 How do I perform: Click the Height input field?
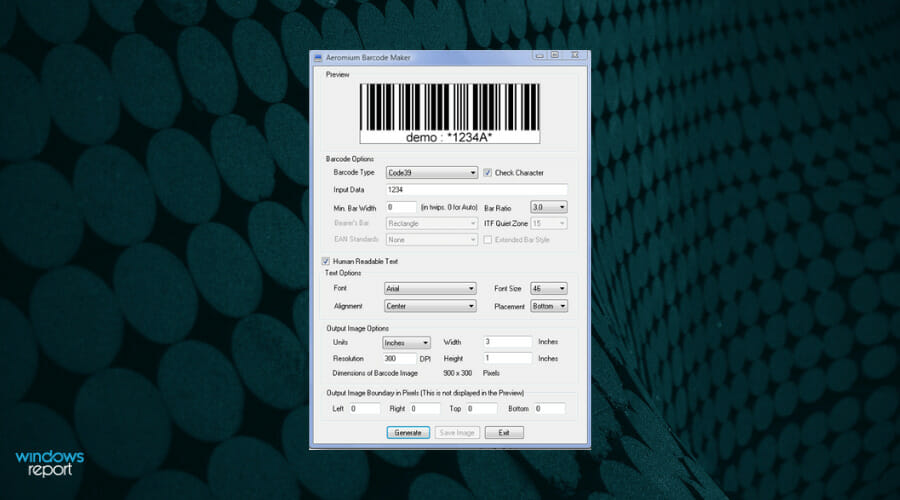(x=507, y=358)
